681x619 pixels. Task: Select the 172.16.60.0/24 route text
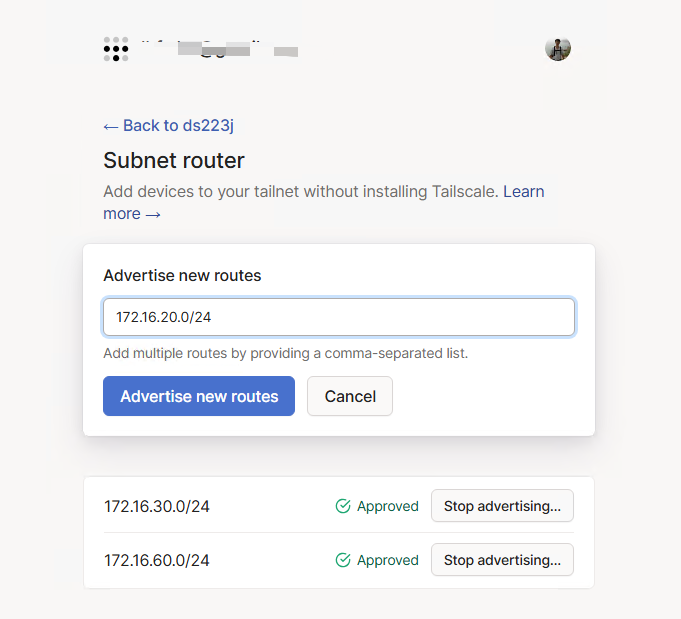coord(157,560)
